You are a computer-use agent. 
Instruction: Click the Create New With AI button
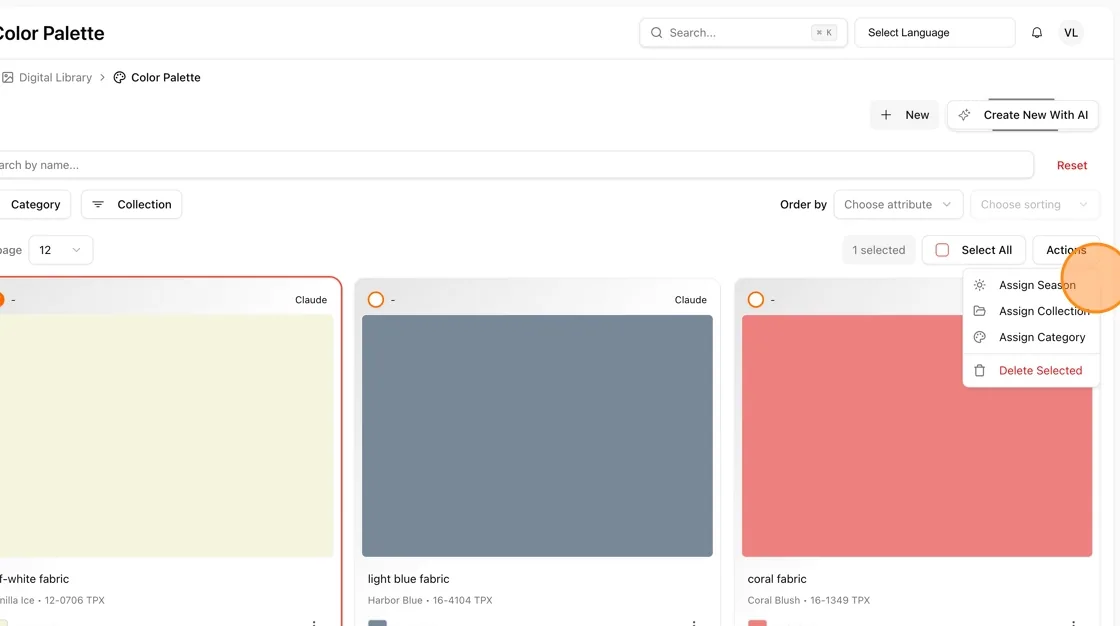pos(1023,115)
